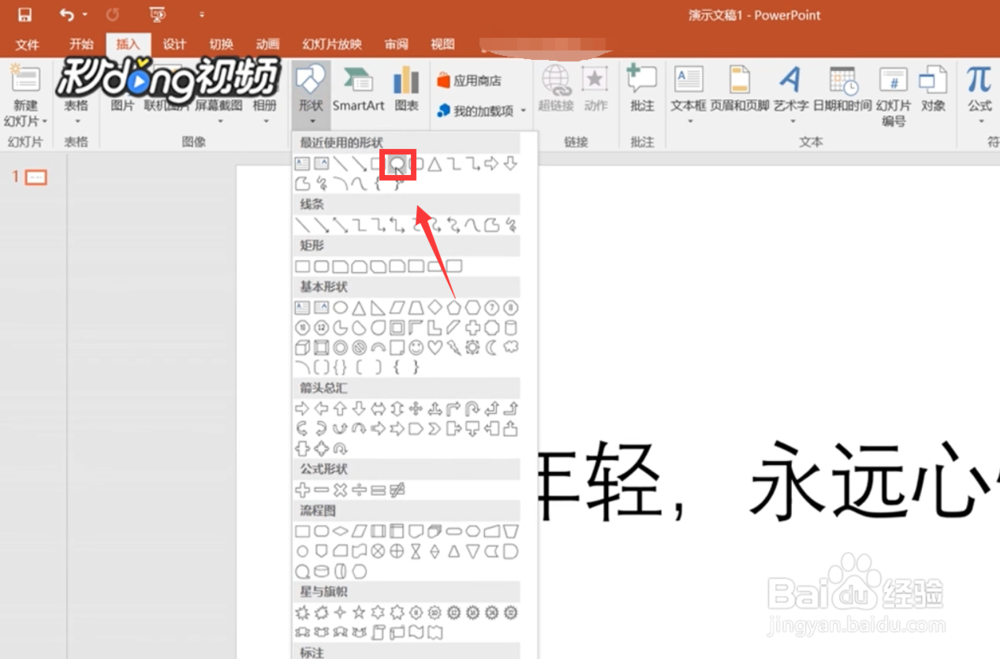The image size is (1000, 659).
Task: Pick the Heart shape from basic shapes
Action: click(x=435, y=348)
